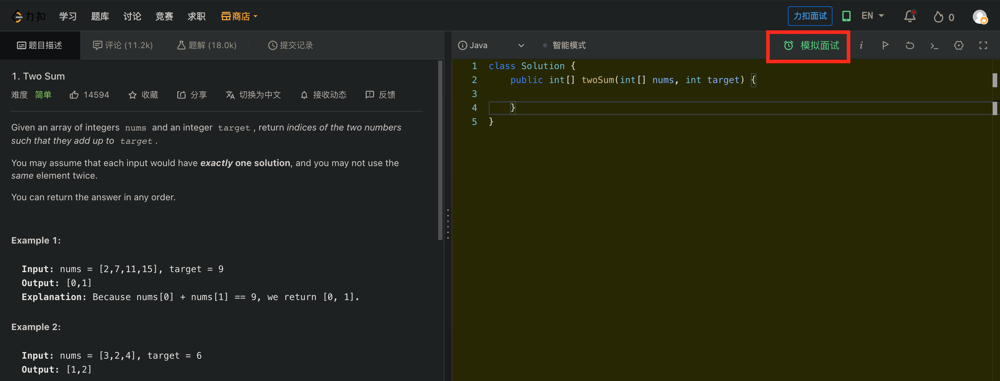Open the user avatar menu
This screenshot has height=381, width=1000.
980,17
